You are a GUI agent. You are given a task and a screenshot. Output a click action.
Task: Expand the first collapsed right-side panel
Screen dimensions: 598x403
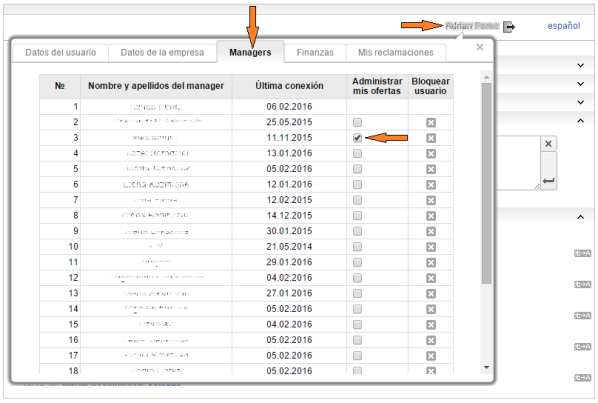click(x=580, y=66)
